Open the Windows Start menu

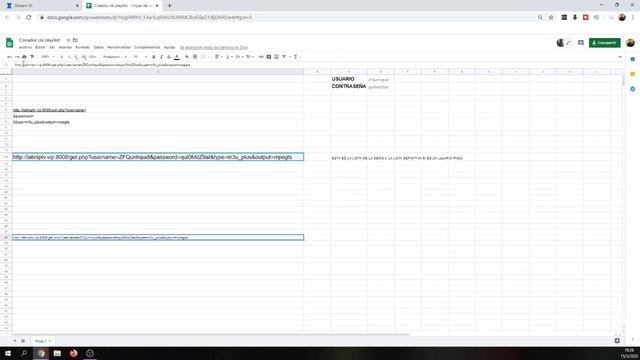pyautogui.click(x=8, y=353)
